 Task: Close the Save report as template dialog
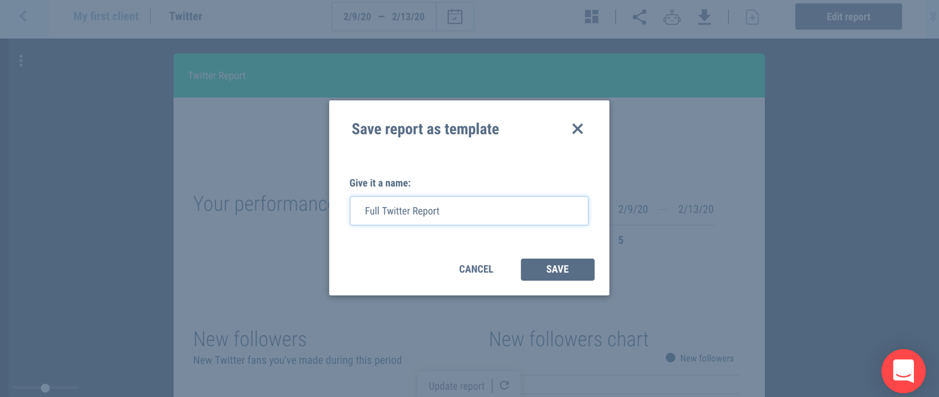(577, 129)
